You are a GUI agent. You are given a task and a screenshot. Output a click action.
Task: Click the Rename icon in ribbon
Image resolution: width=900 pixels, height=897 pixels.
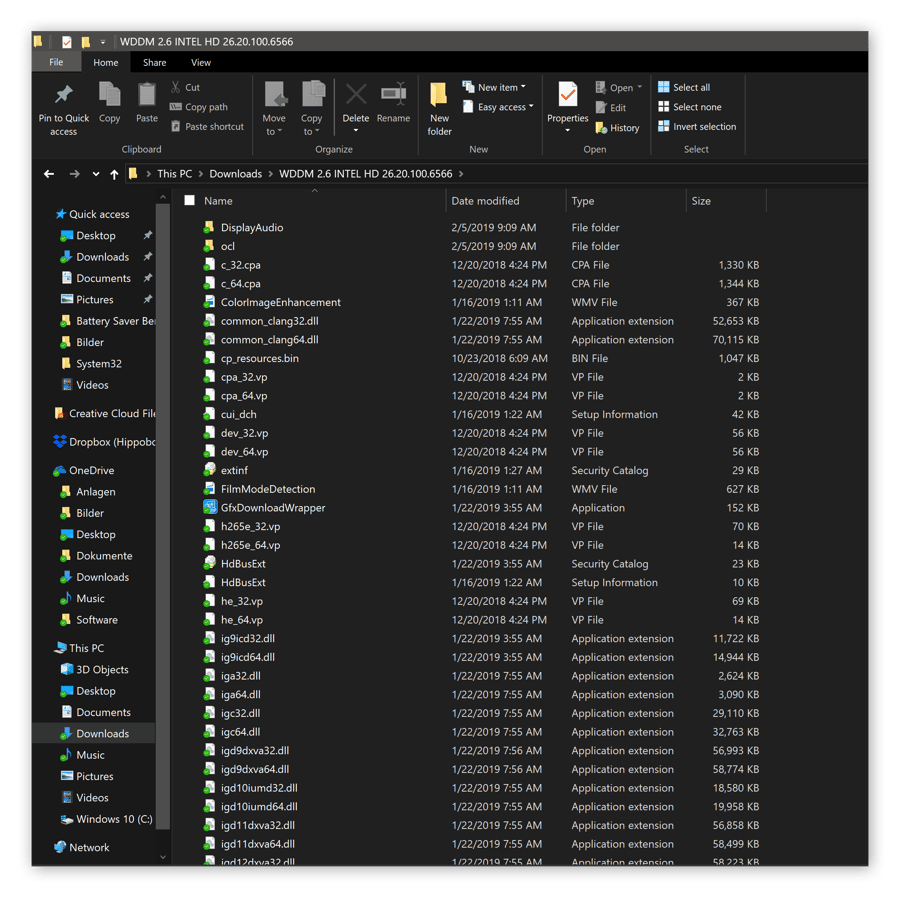tap(393, 96)
